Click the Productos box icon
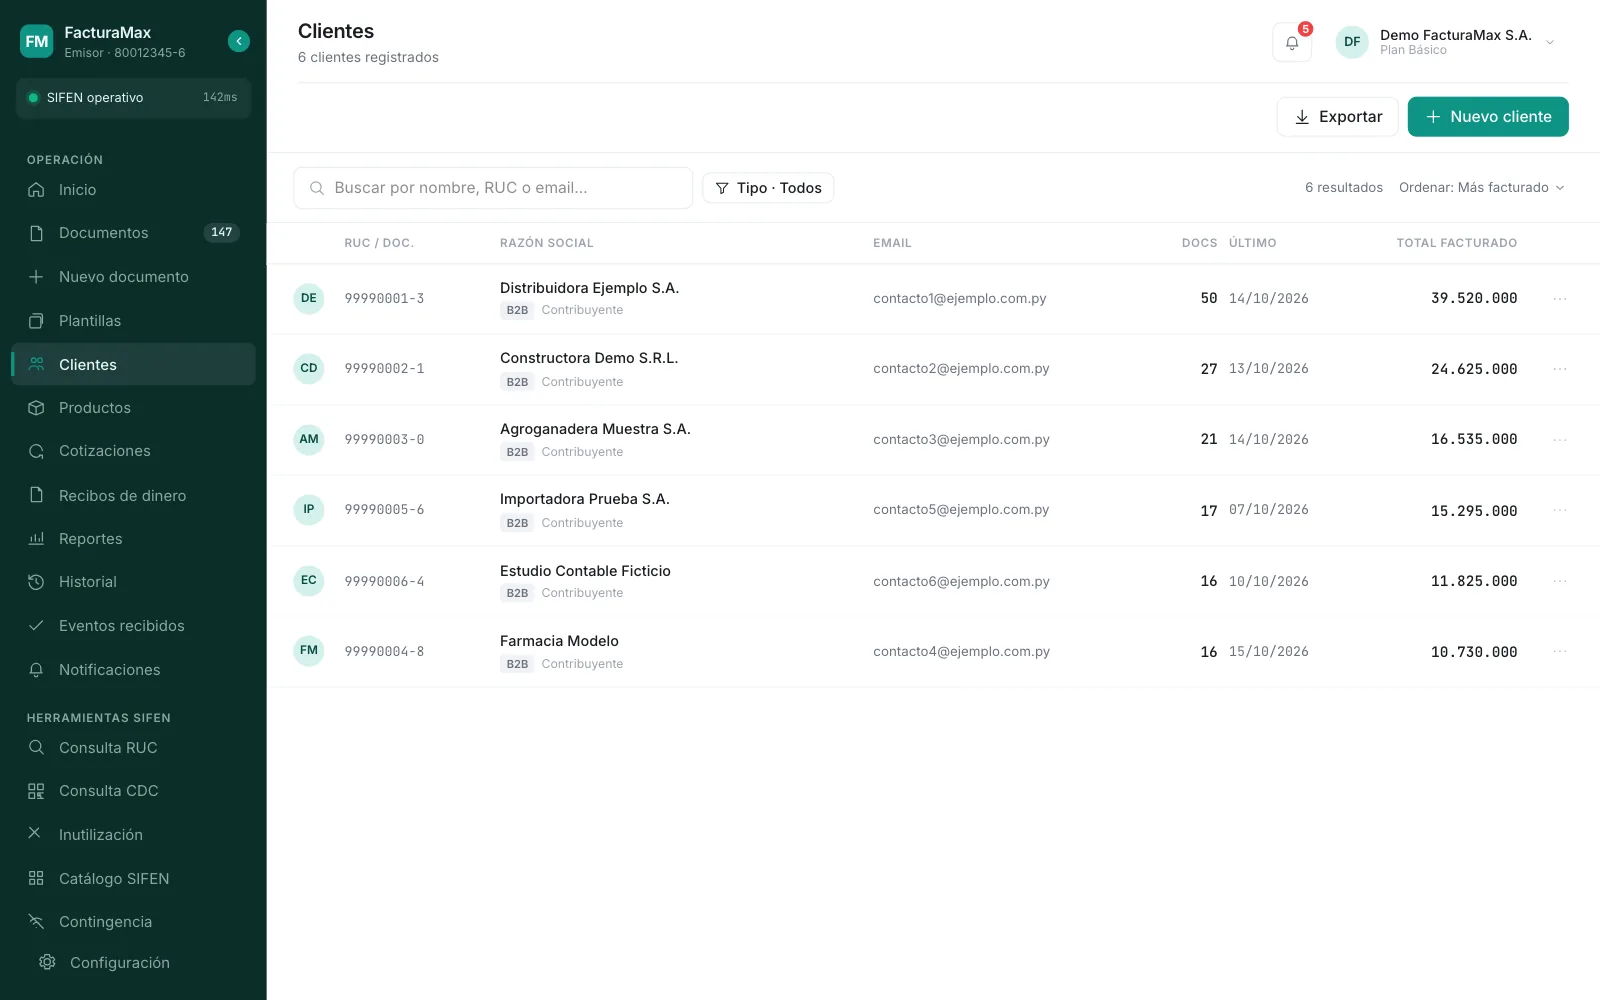 pyautogui.click(x=36, y=408)
